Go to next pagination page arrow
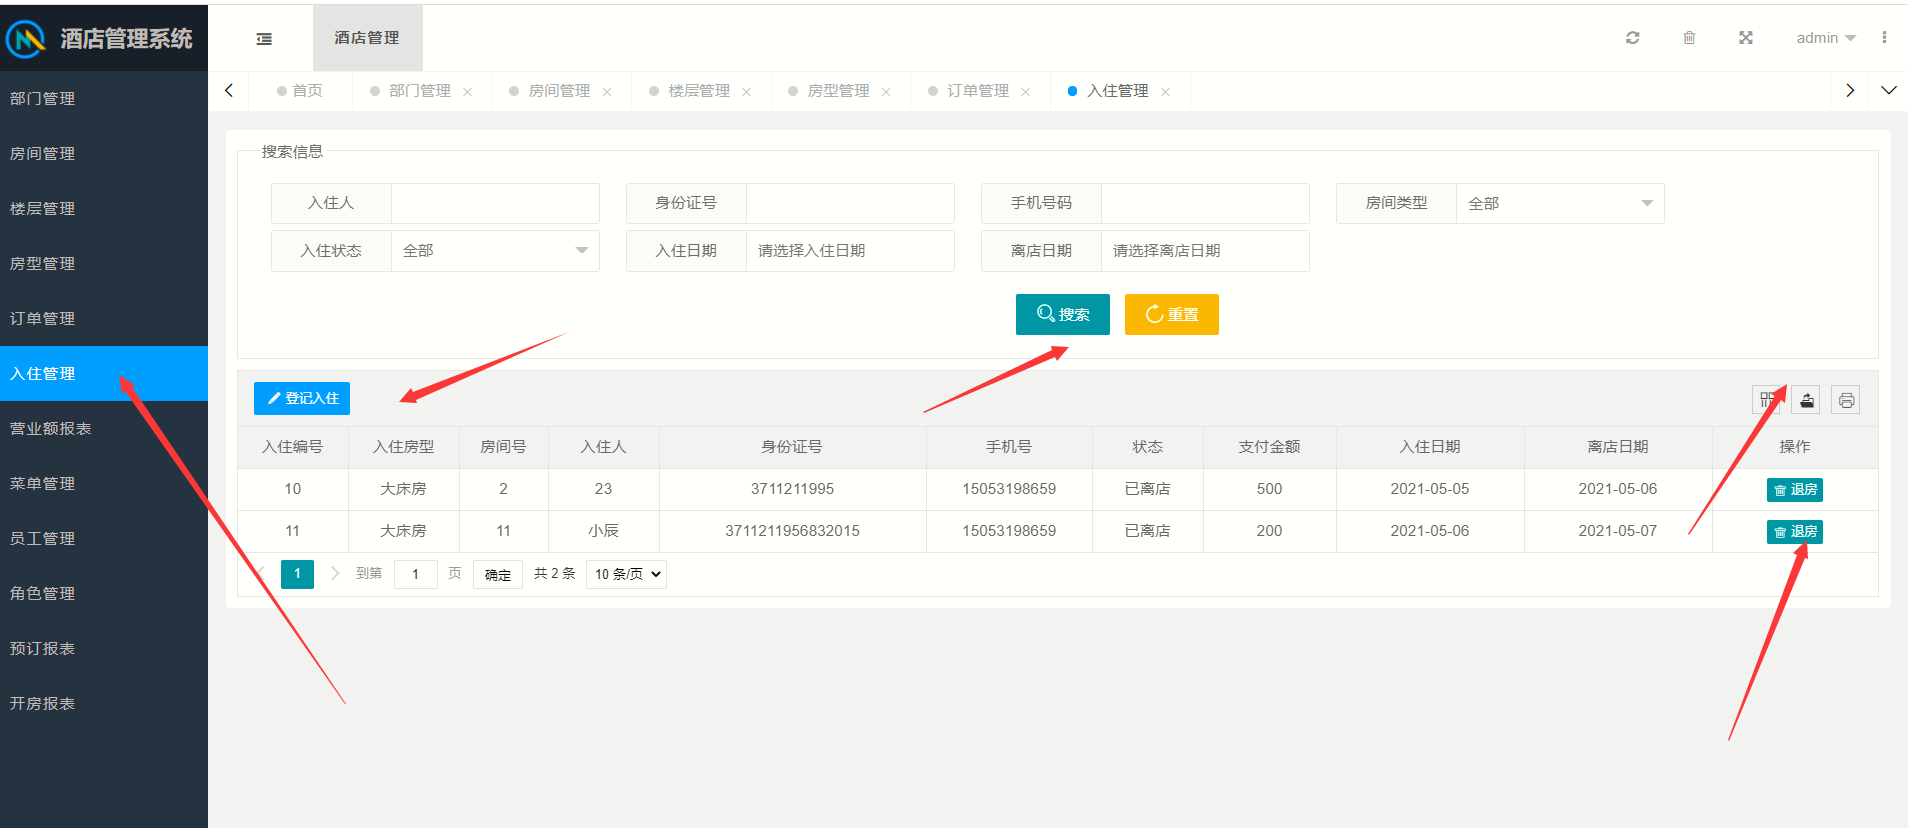The width and height of the screenshot is (1908, 828). (x=335, y=573)
